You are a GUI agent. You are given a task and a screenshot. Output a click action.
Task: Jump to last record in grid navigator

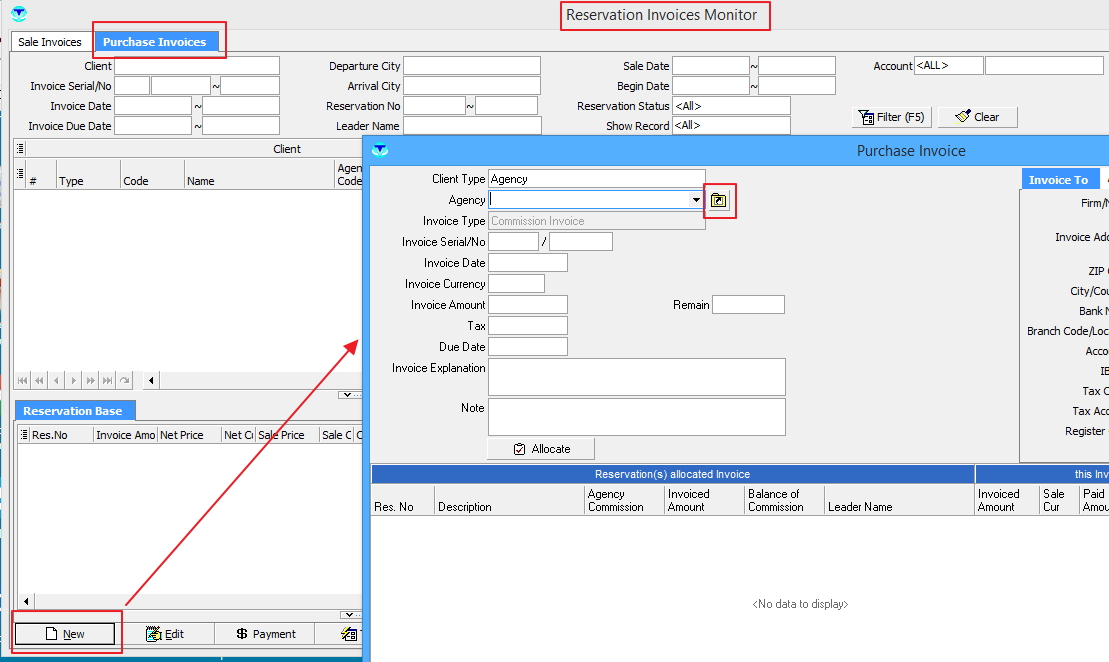point(107,380)
